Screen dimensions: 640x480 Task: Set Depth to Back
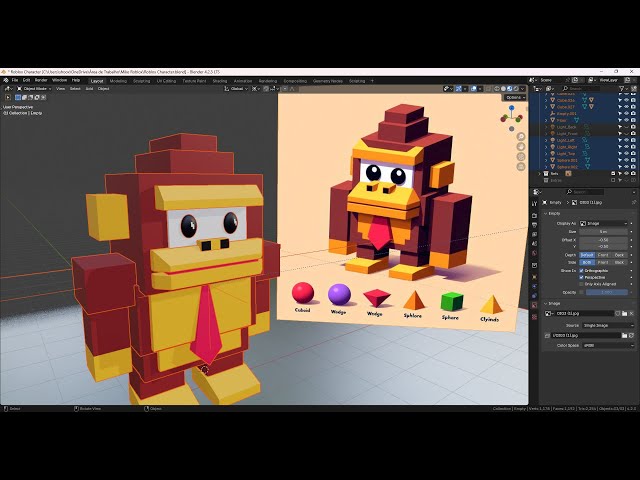click(x=619, y=255)
